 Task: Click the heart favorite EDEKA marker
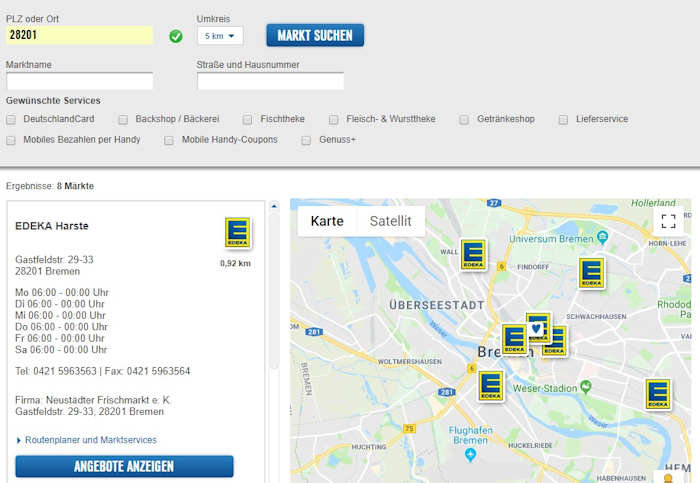[538, 327]
